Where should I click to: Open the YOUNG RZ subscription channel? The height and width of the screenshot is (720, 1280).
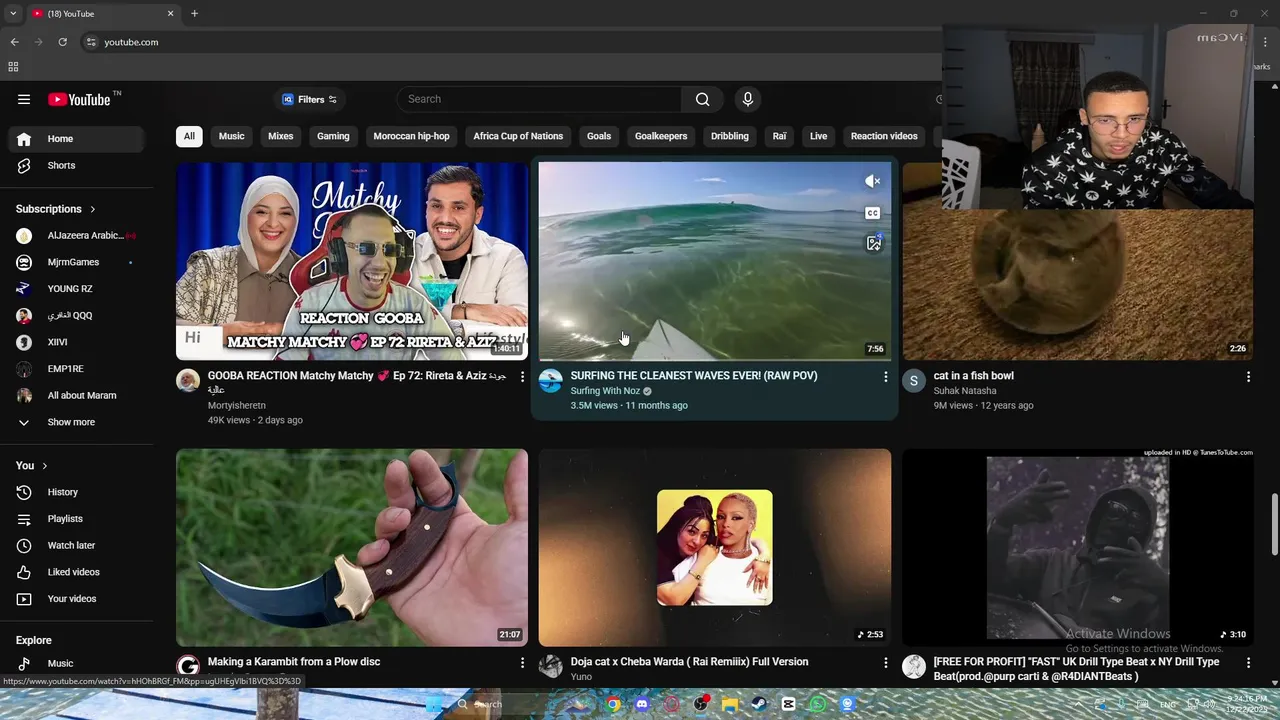[76, 289]
